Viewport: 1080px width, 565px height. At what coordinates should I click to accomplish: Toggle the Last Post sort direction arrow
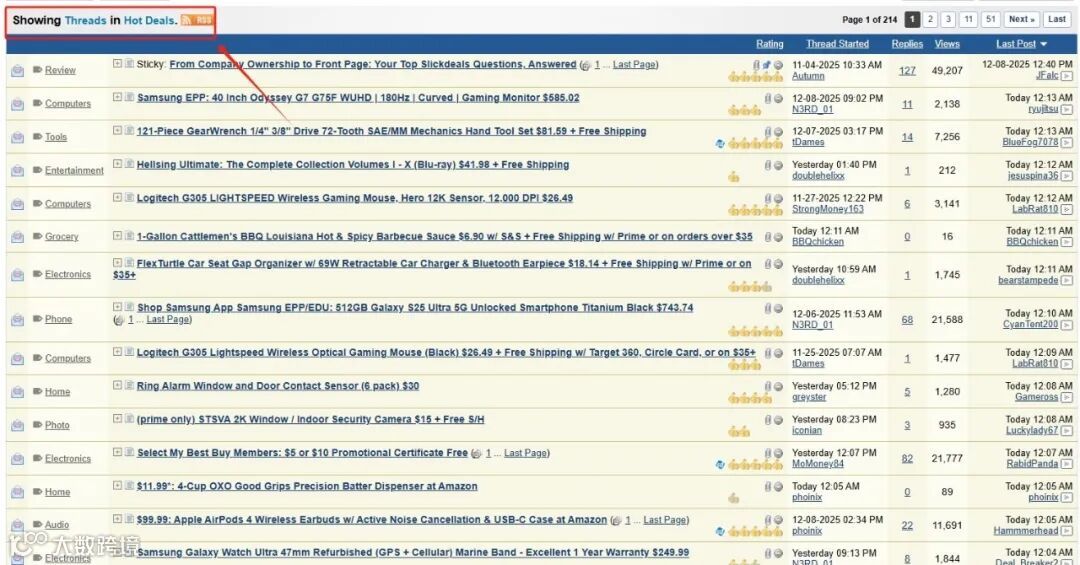pos(1044,44)
